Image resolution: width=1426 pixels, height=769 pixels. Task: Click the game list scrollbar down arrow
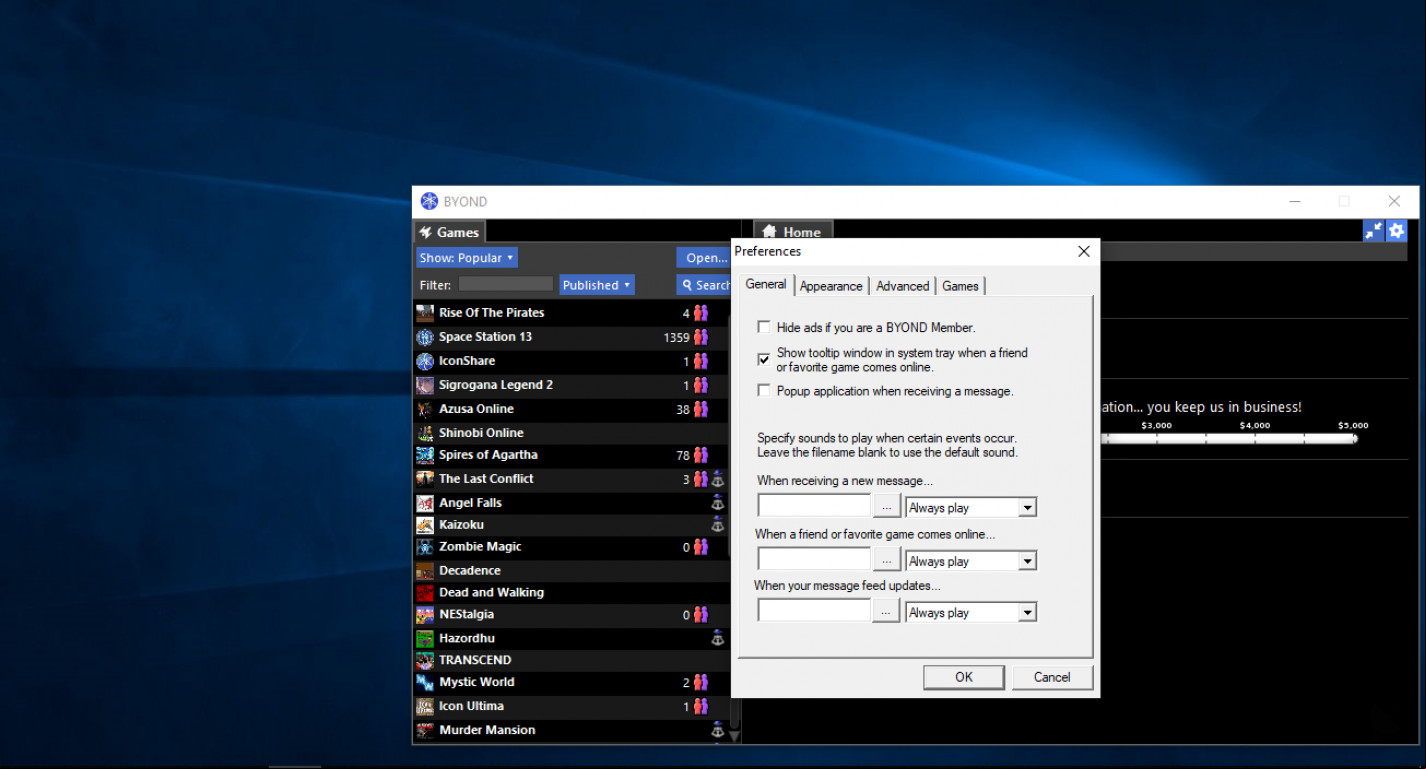tap(734, 735)
